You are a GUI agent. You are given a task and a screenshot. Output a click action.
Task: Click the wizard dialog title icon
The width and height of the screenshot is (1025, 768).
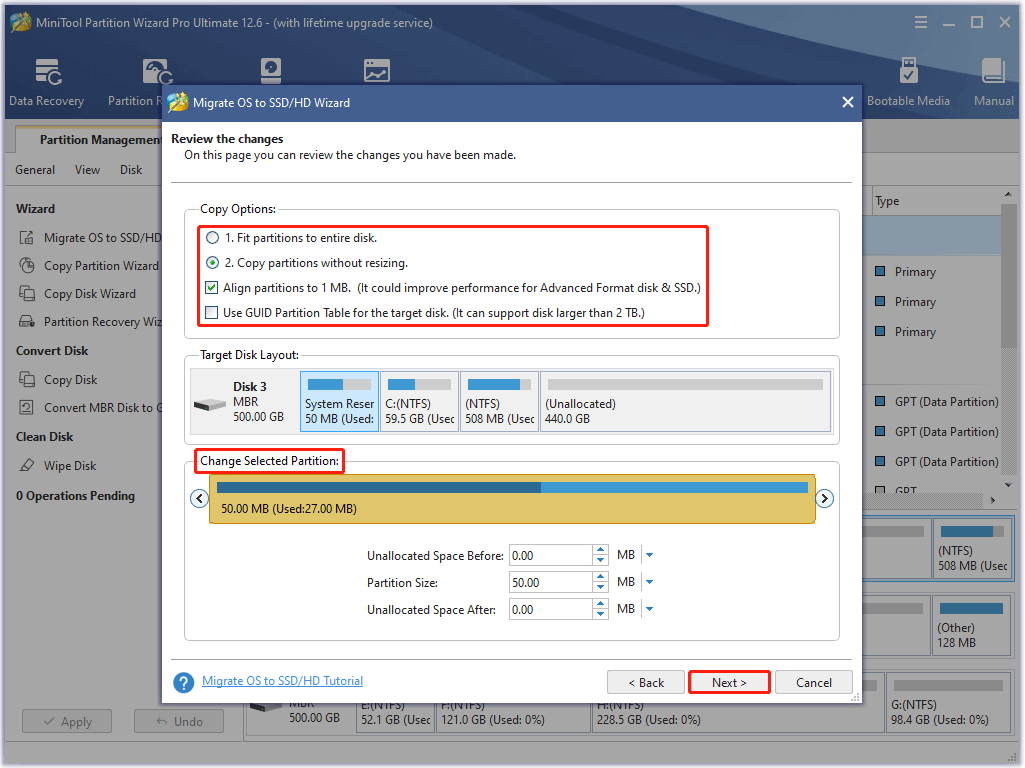tap(178, 103)
